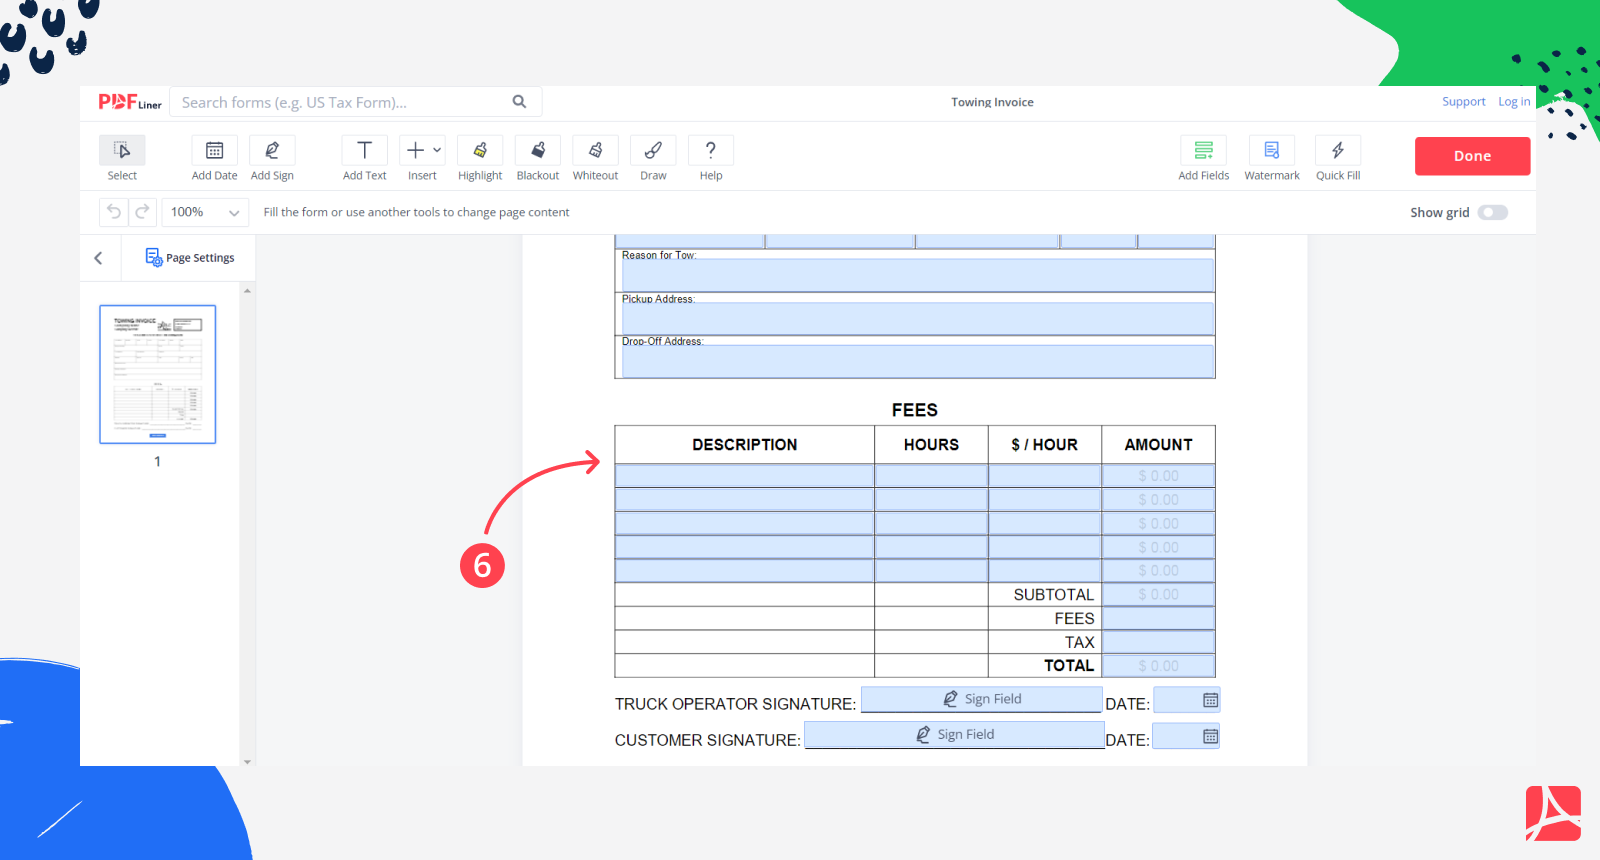
Task: Click the Reason for Tow field
Action: [917, 275]
